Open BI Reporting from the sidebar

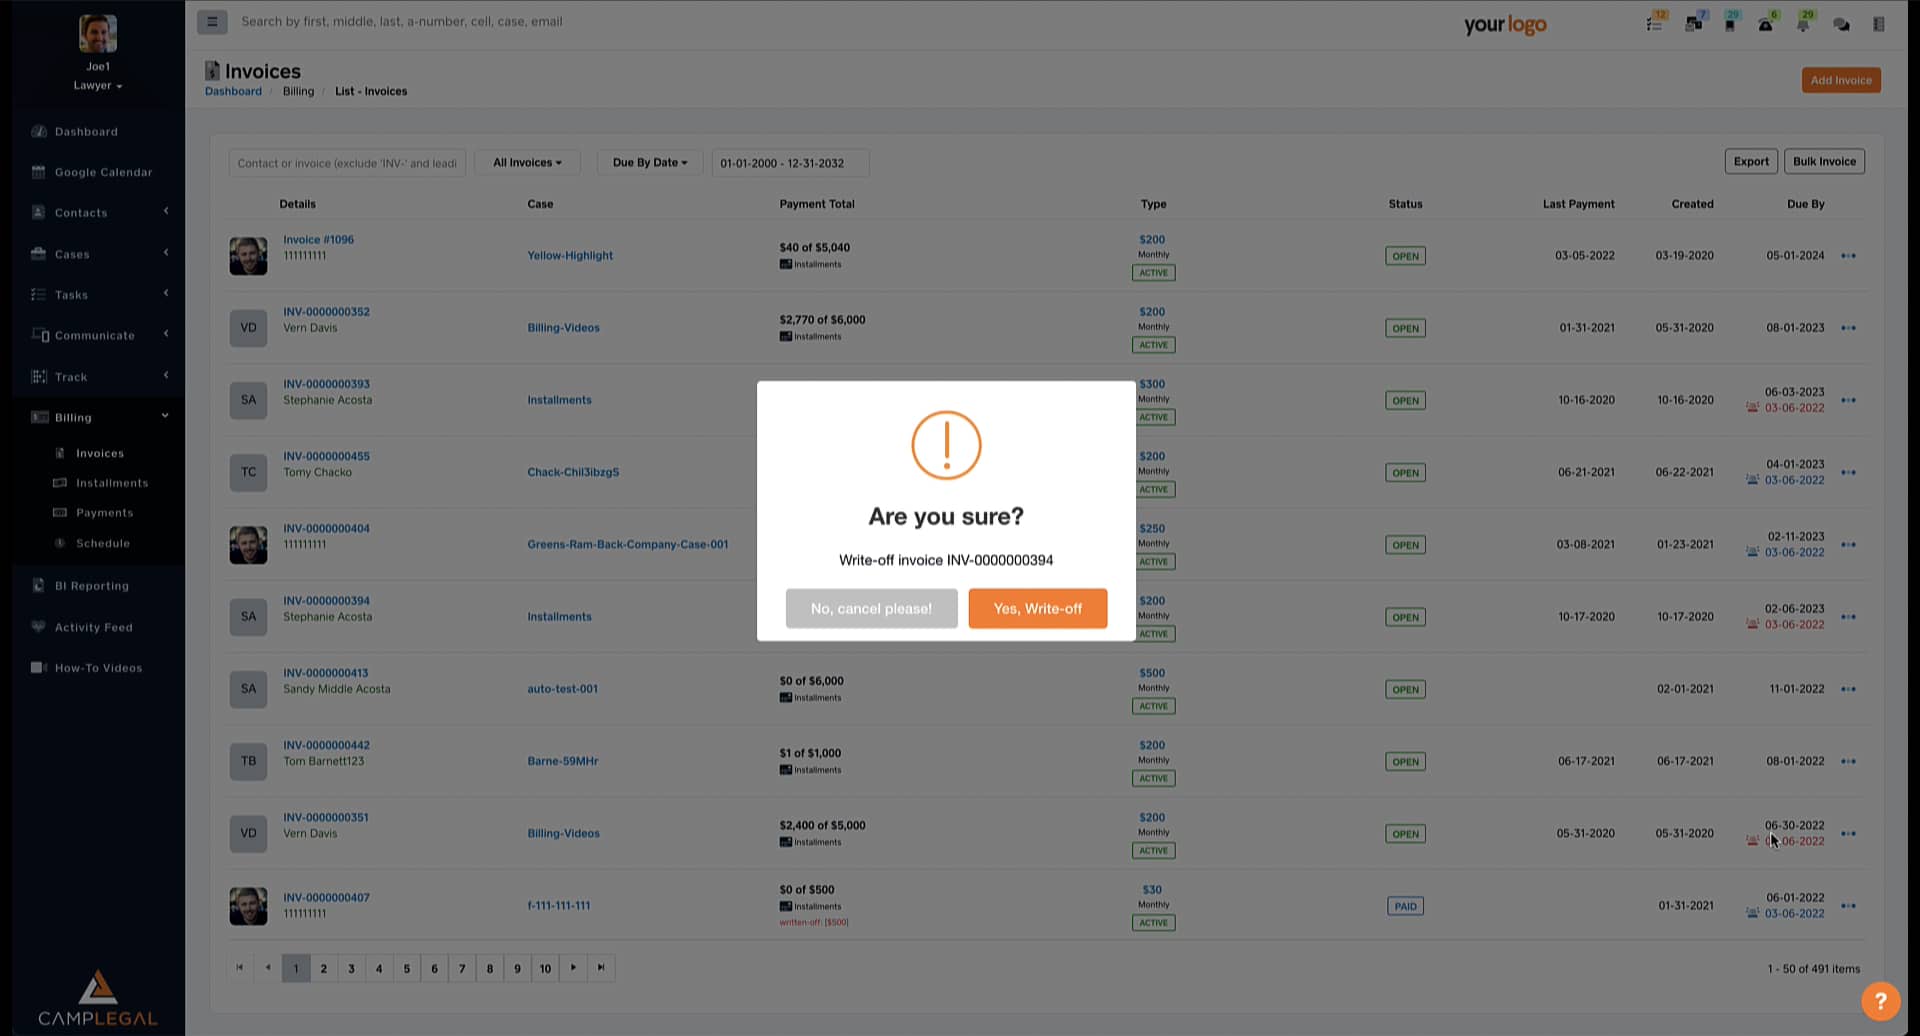coord(93,585)
